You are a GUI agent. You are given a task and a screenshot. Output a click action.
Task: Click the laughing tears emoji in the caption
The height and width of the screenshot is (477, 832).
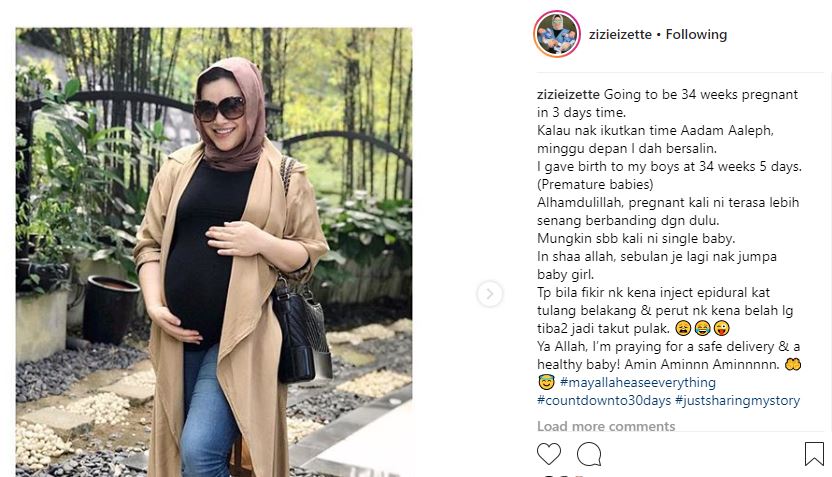click(x=702, y=328)
